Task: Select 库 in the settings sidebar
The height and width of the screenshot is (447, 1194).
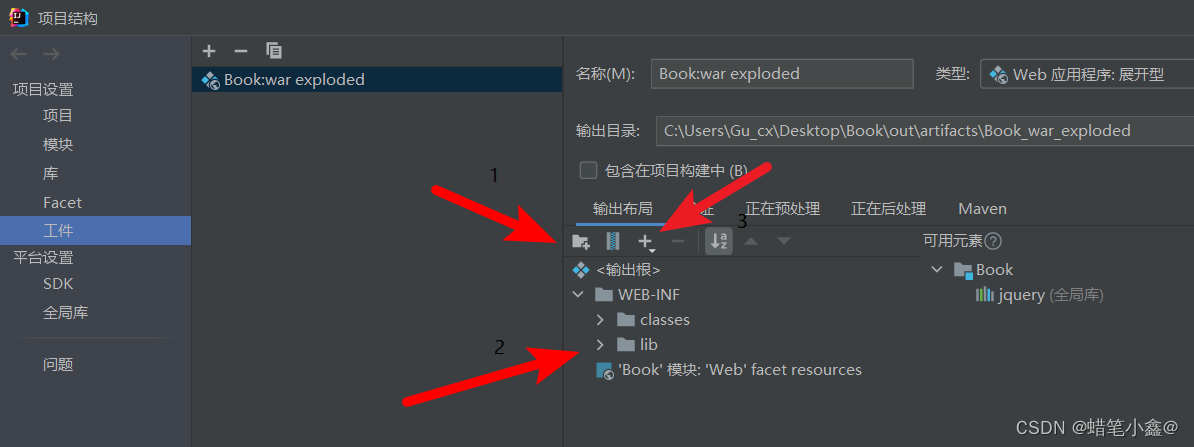Action: point(50,174)
